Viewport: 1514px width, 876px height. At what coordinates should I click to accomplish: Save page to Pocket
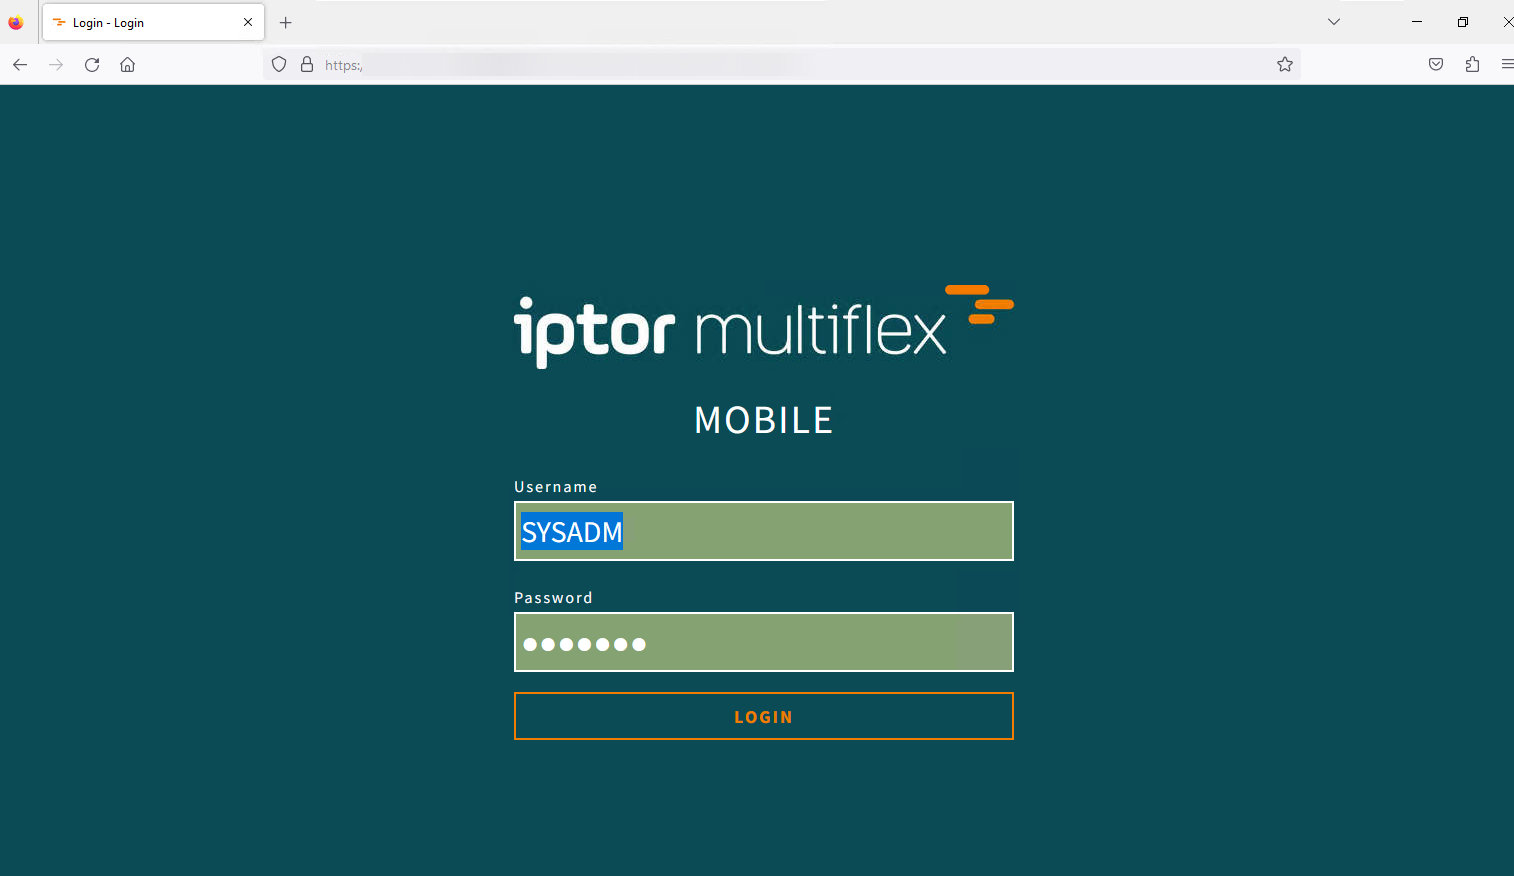point(1436,65)
